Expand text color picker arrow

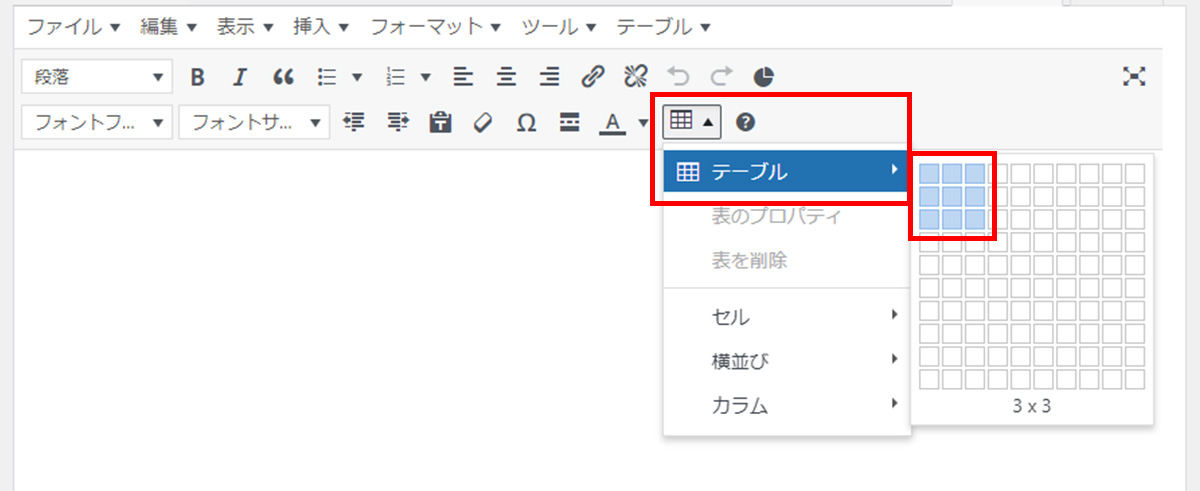[x=642, y=122]
